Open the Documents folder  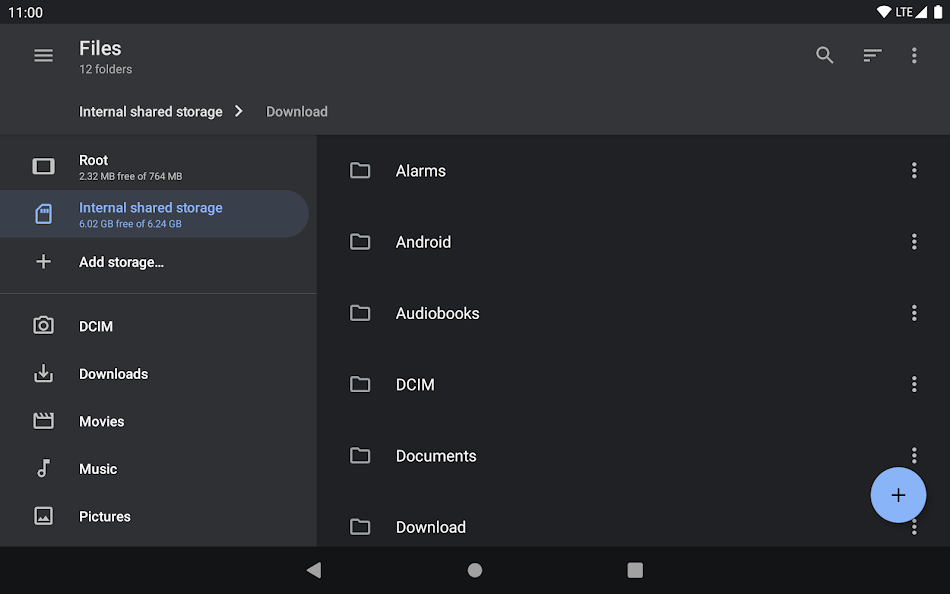coord(436,456)
